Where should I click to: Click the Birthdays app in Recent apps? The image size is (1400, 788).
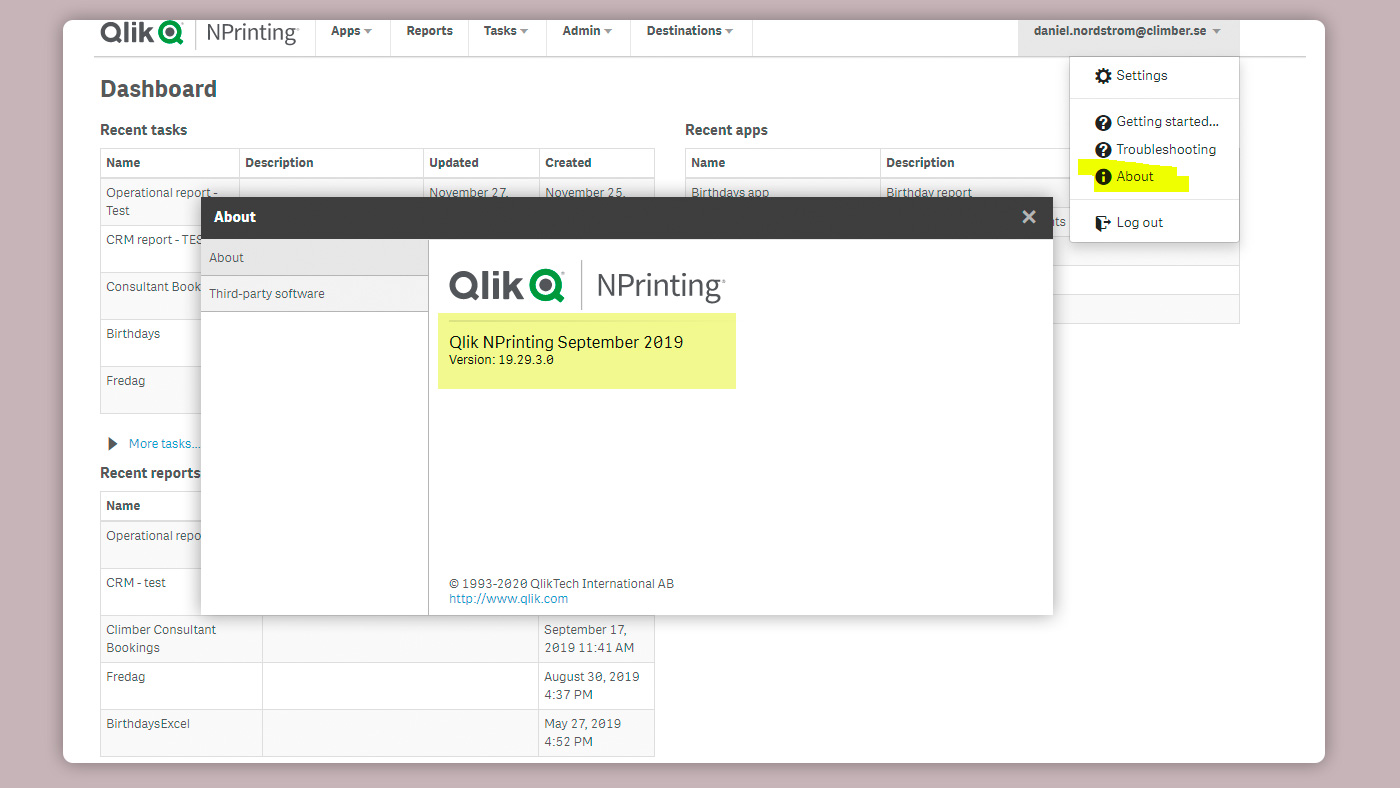click(x=730, y=193)
